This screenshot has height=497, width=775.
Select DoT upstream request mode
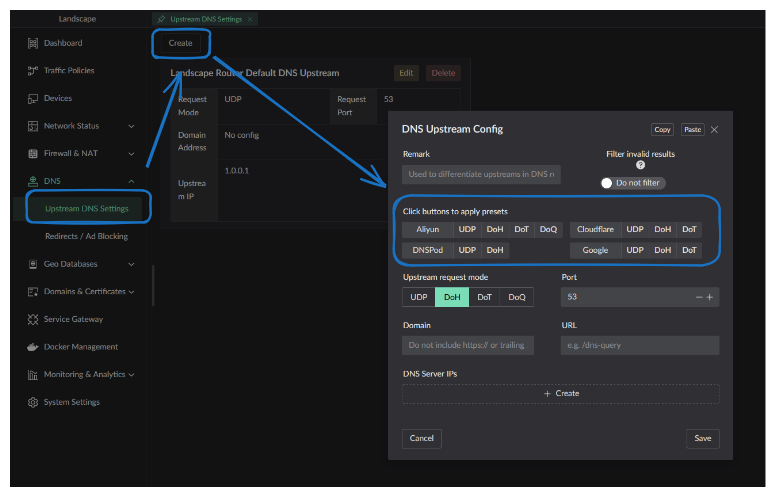(x=484, y=297)
